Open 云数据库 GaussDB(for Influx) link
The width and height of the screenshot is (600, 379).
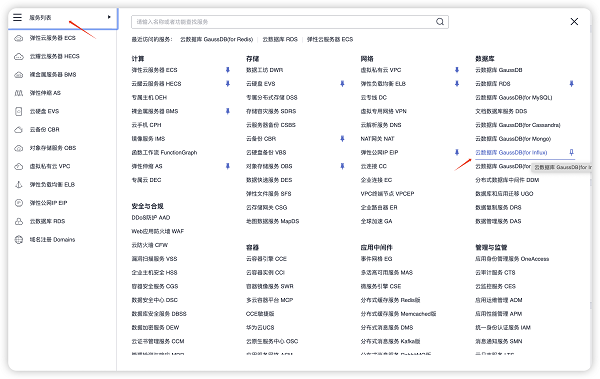pyautogui.click(x=511, y=152)
